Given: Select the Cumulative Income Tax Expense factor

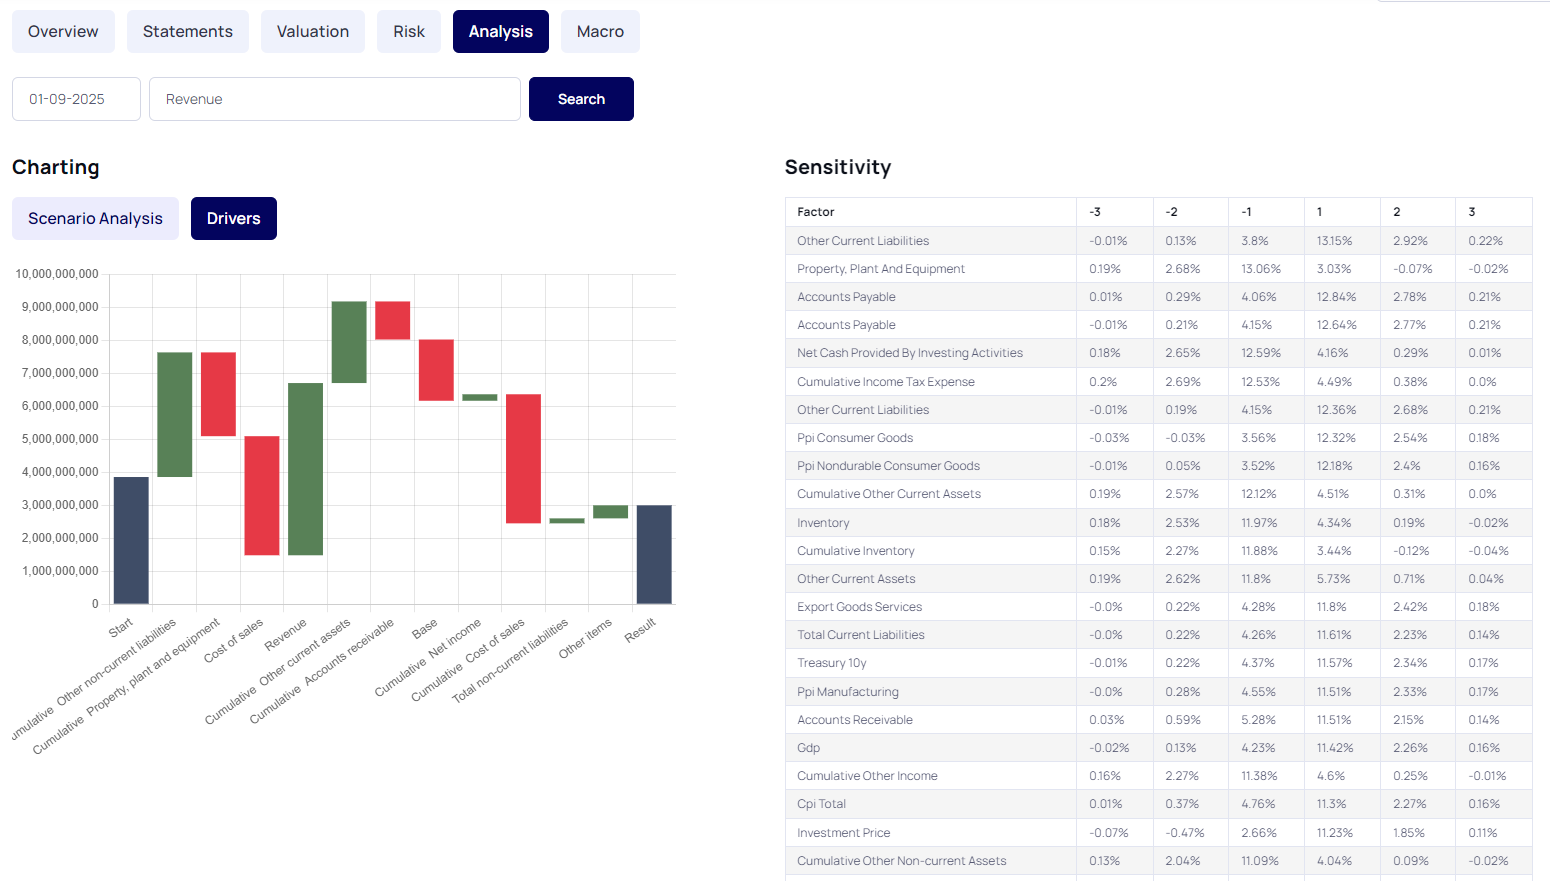Looking at the screenshot, I should point(886,382).
